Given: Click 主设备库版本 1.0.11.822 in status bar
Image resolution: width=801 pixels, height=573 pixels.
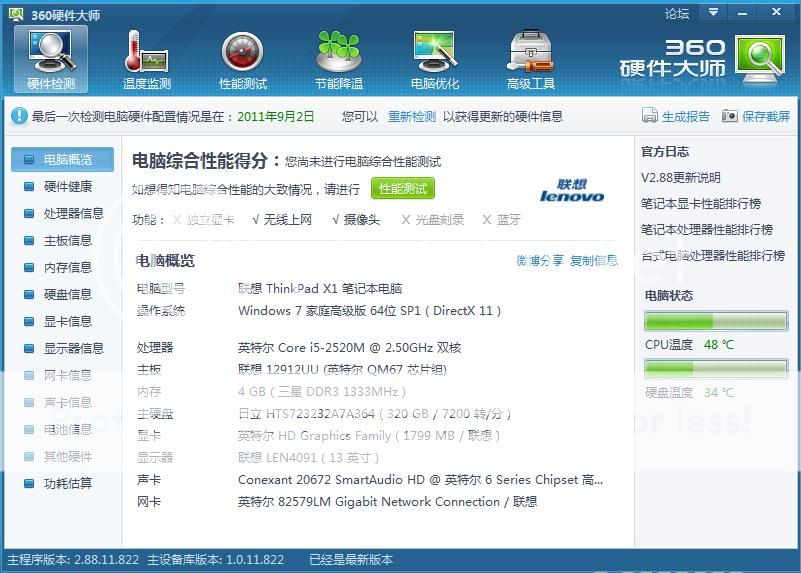Looking at the screenshot, I should point(216,560).
